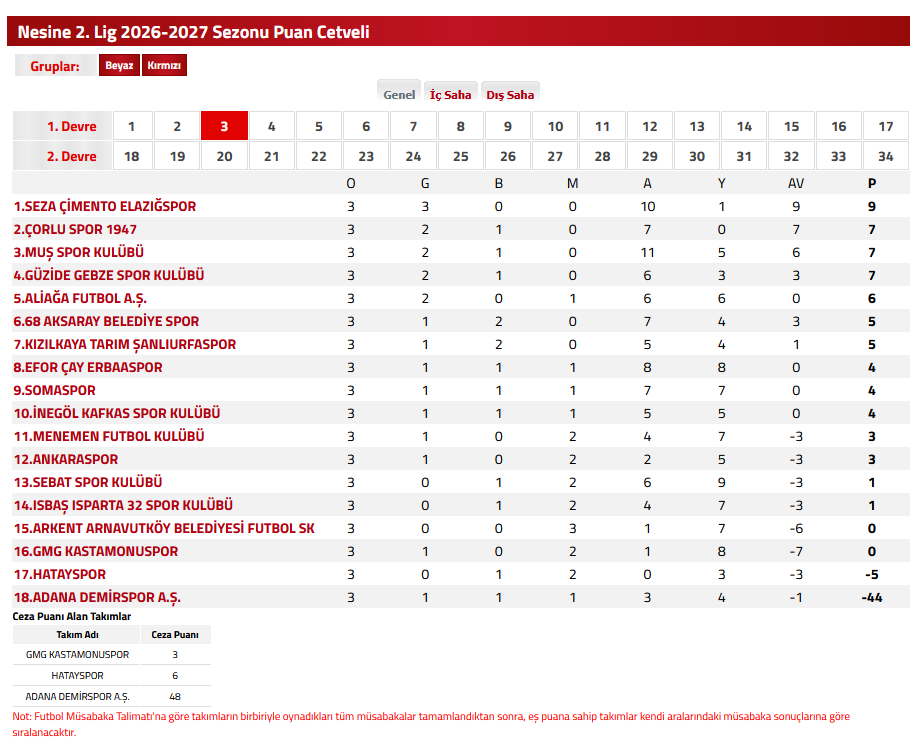Open Efor Çay Erbaaspor team link
915x747 pixels.
point(88,367)
